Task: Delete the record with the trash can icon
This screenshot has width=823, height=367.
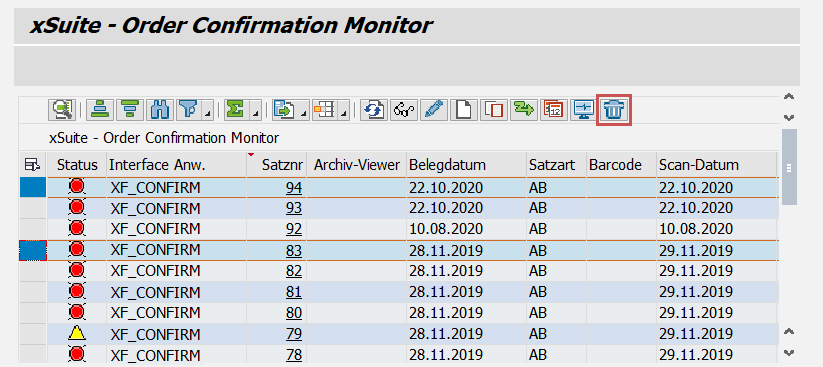Action: 614,110
